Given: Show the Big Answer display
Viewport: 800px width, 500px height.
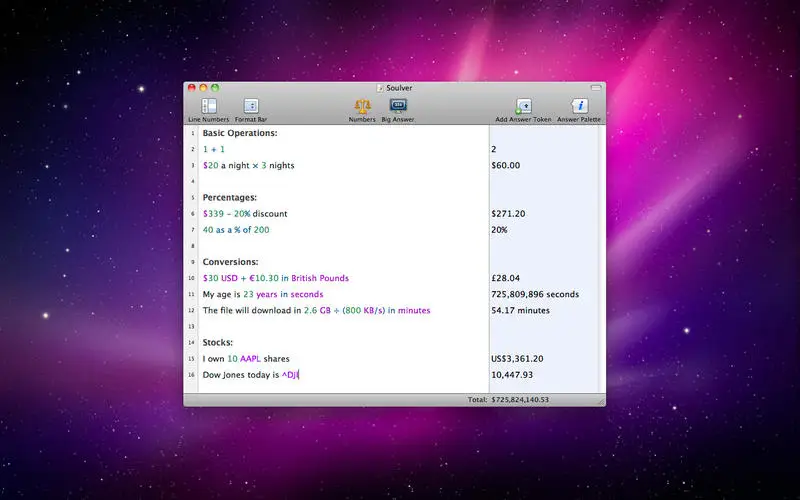Looking at the screenshot, I should [398, 110].
